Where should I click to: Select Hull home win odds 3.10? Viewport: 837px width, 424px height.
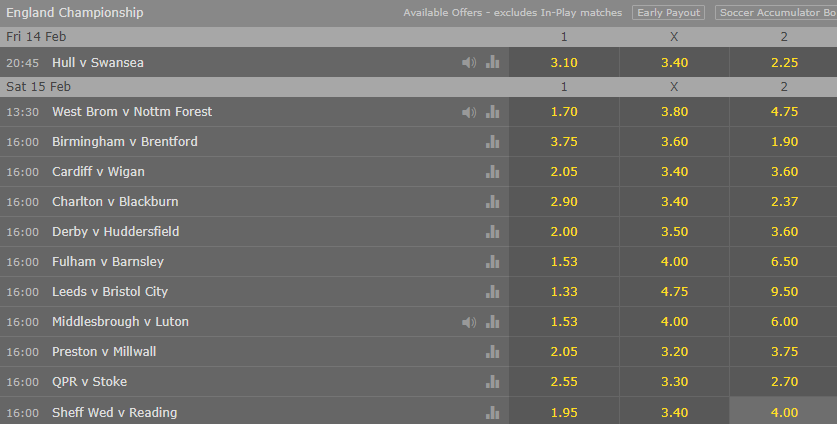coord(564,62)
